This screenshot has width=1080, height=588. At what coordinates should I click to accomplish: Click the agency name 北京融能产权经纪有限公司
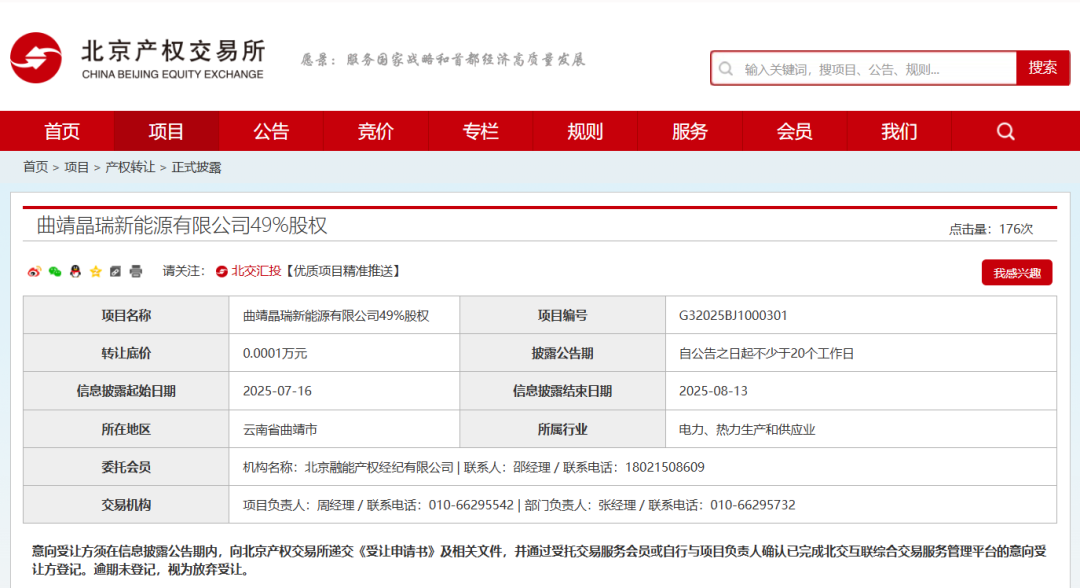[380, 468]
